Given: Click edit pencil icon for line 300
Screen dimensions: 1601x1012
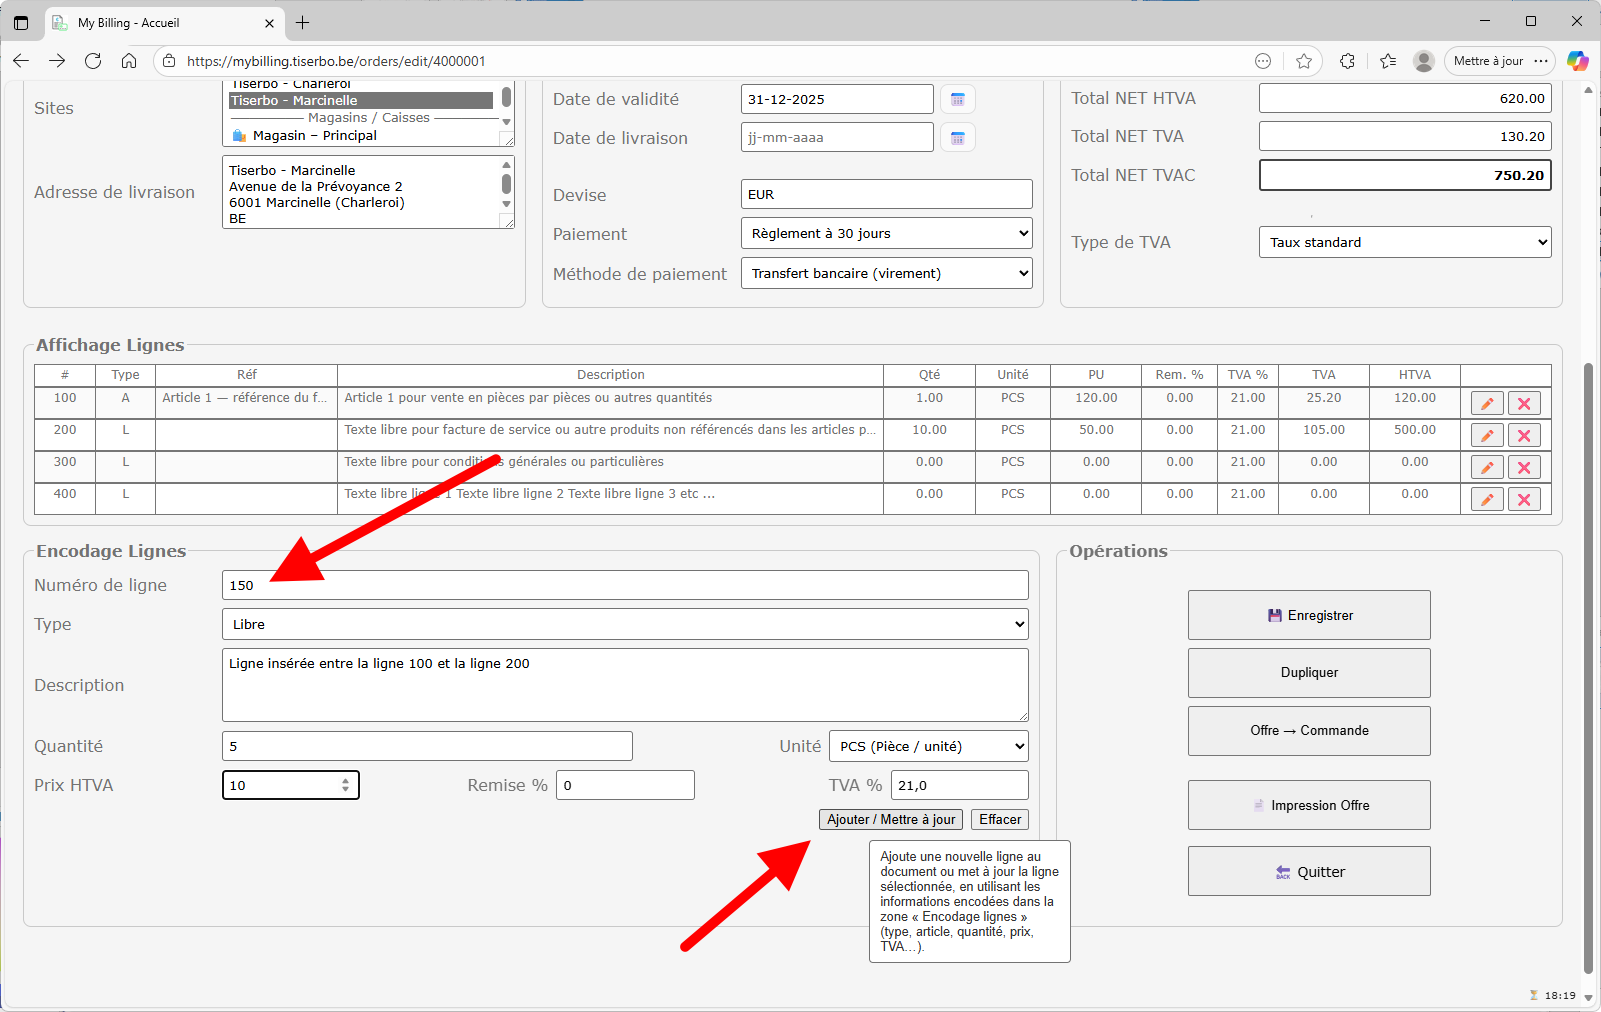Looking at the screenshot, I should coord(1487,468).
